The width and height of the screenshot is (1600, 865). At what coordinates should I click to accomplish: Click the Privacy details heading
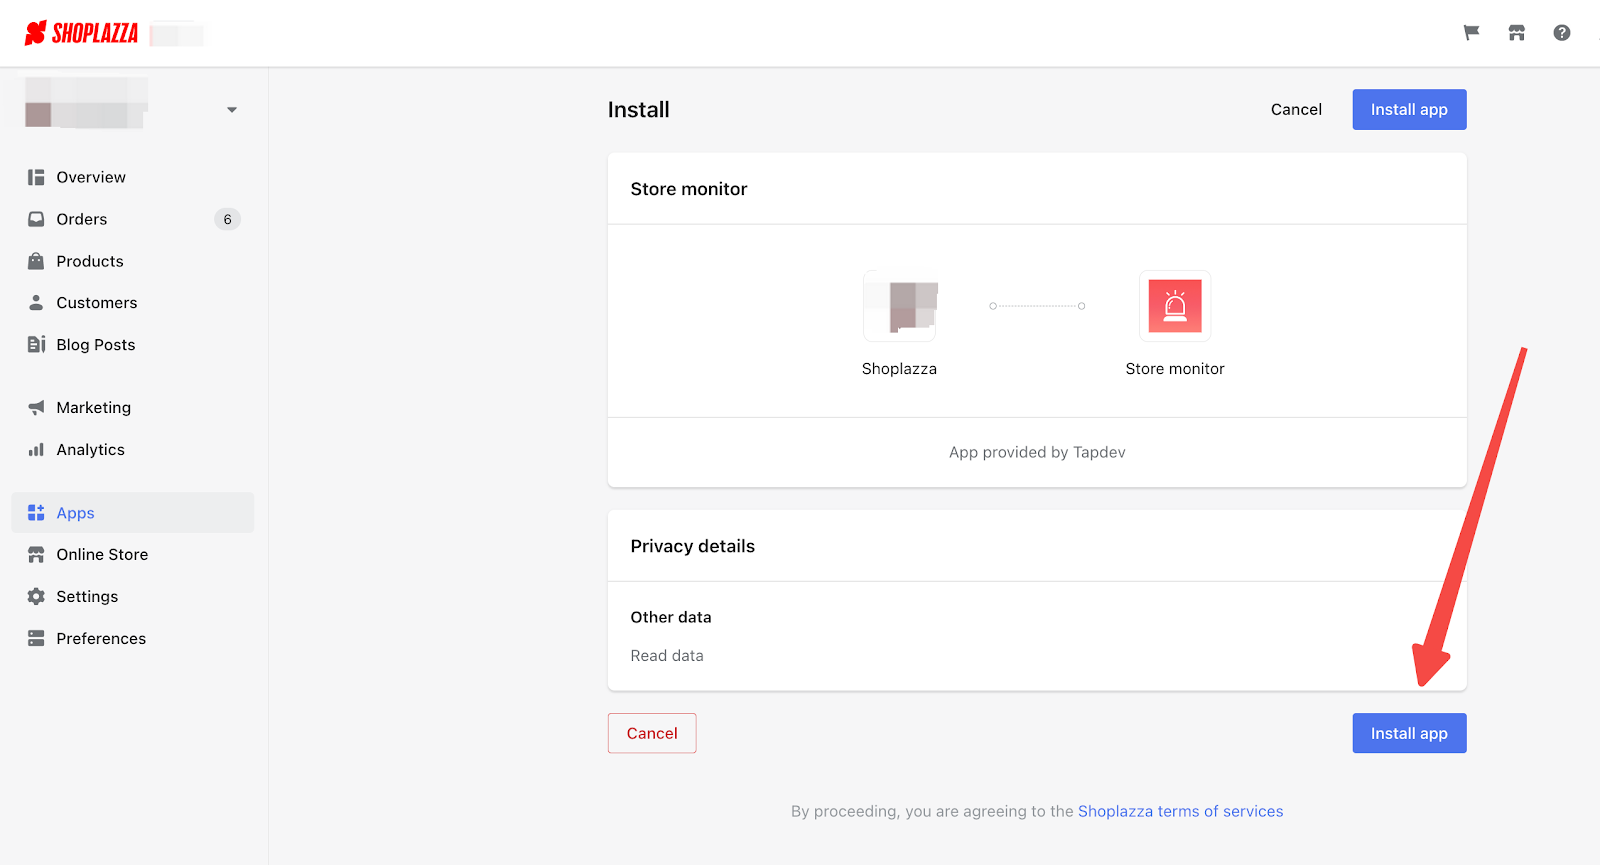tap(692, 546)
